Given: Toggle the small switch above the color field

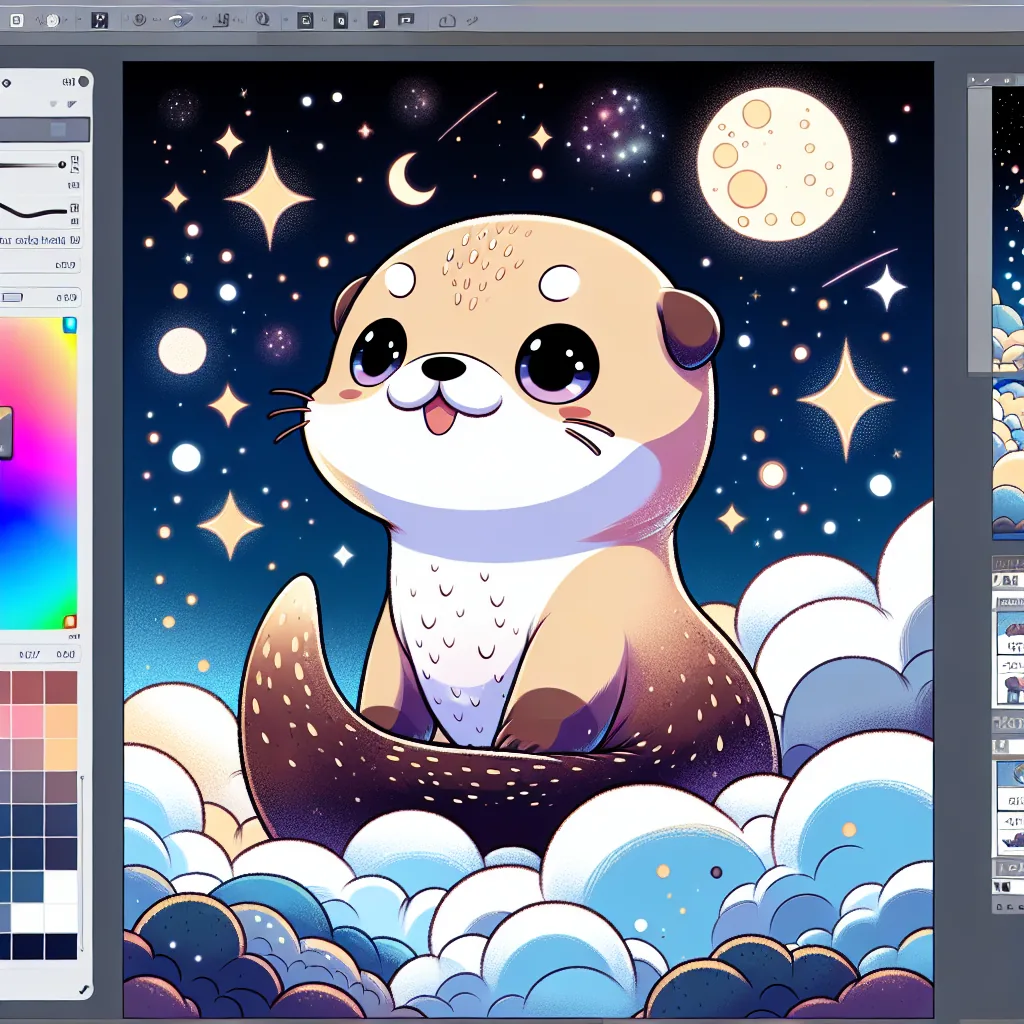Looking at the screenshot, I should (x=12, y=297).
